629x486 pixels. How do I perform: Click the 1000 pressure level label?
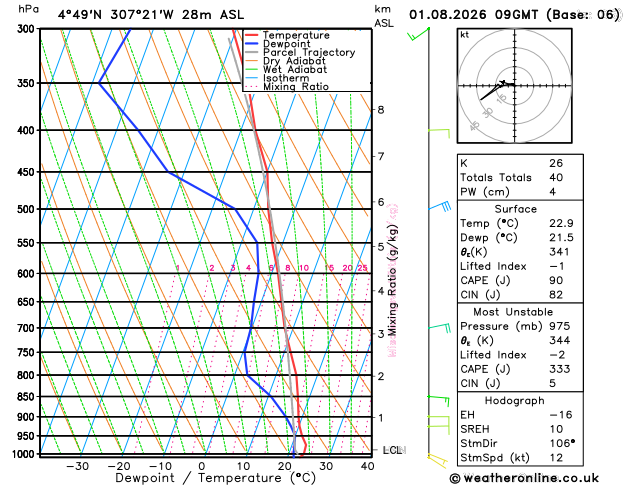tap(24, 454)
